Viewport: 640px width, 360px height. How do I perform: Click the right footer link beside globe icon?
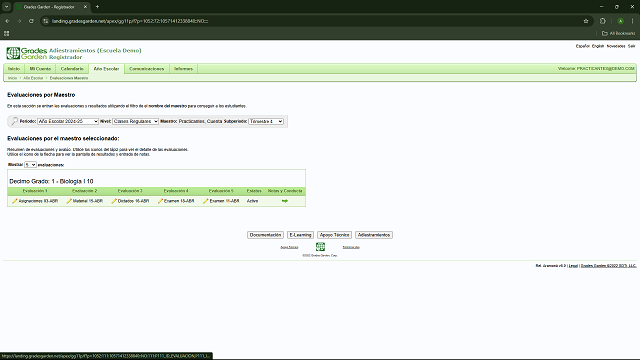tap(351, 247)
